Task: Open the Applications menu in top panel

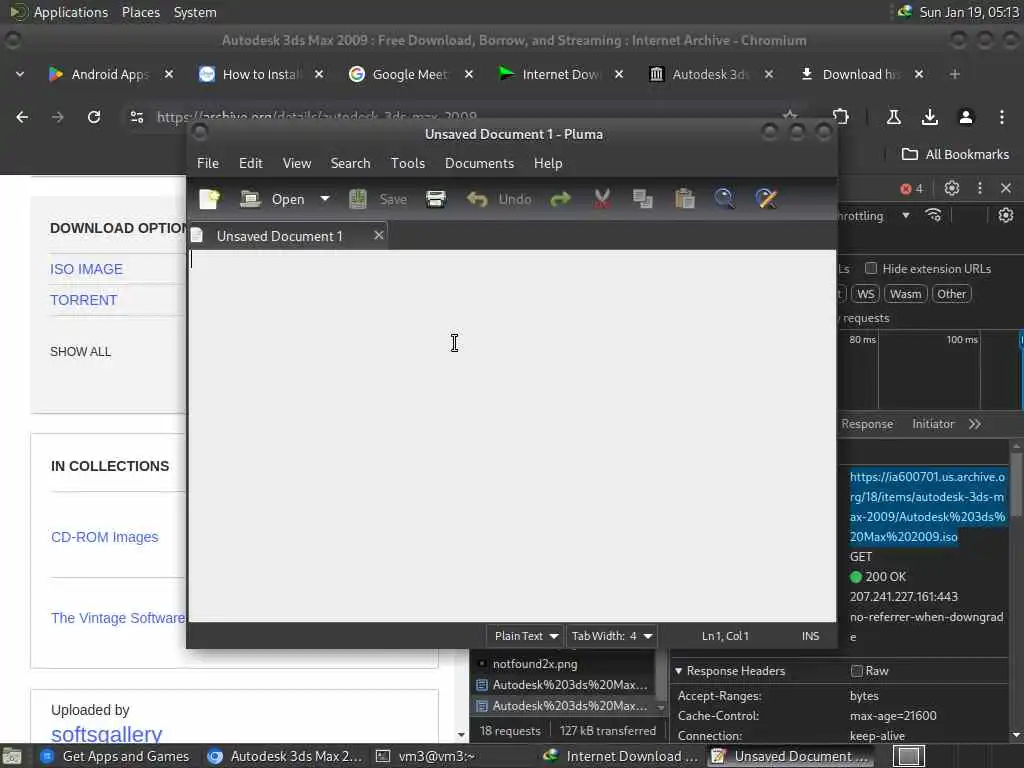Action: pyautogui.click(x=71, y=12)
